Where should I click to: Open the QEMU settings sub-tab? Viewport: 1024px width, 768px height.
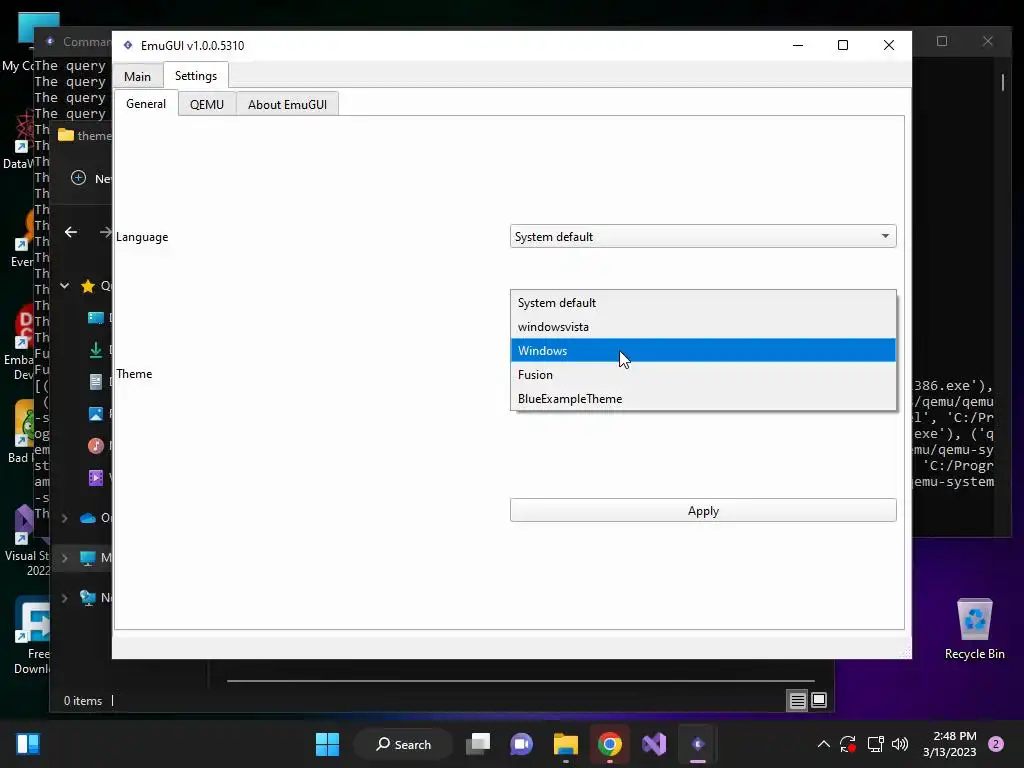click(x=206, y=104)
